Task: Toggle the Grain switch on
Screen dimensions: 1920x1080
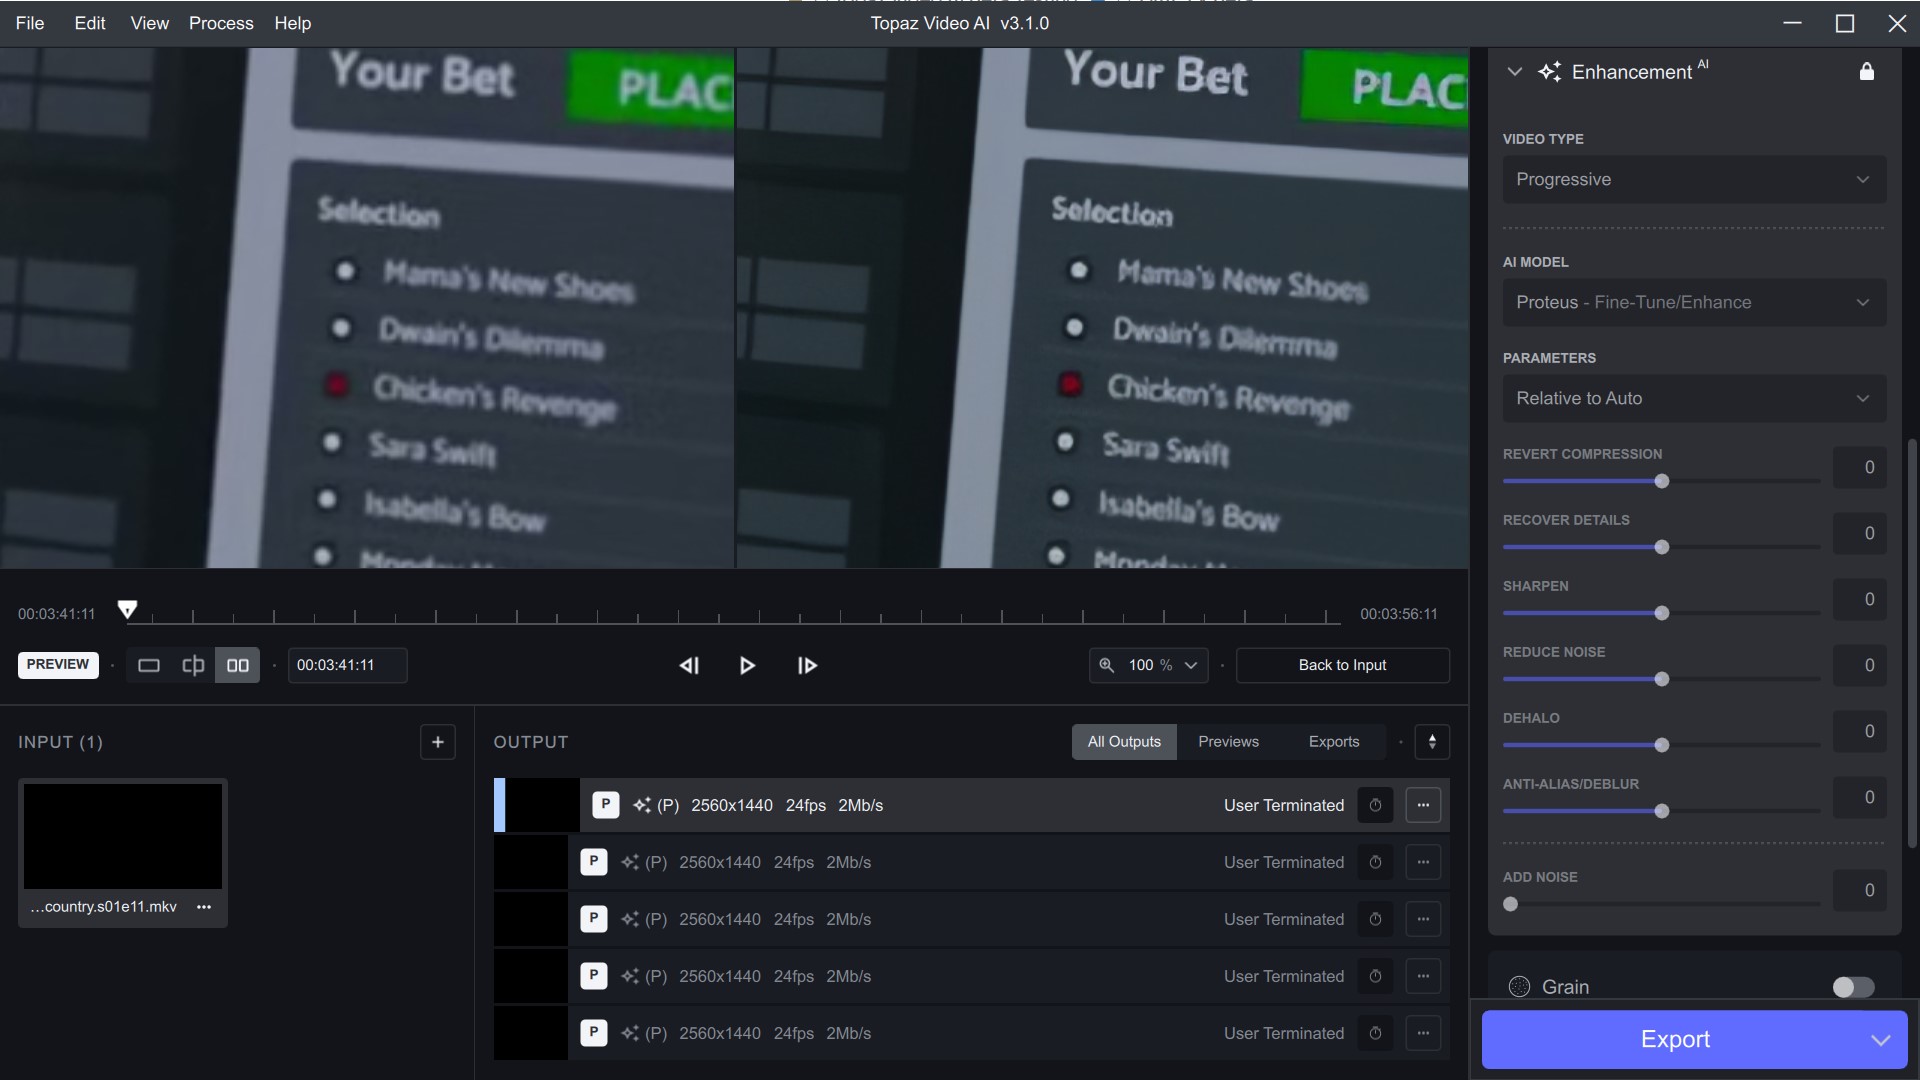Action: point(1853,987)
